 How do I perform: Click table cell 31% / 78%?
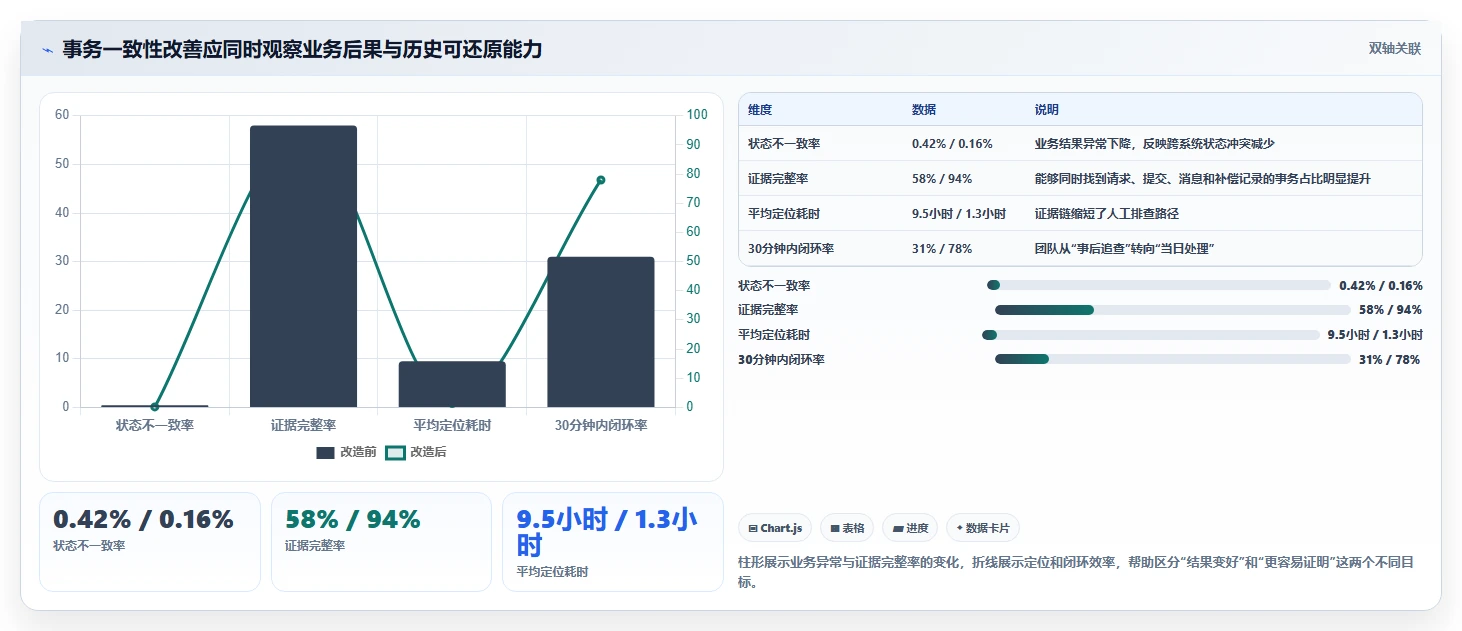[942, 249]
